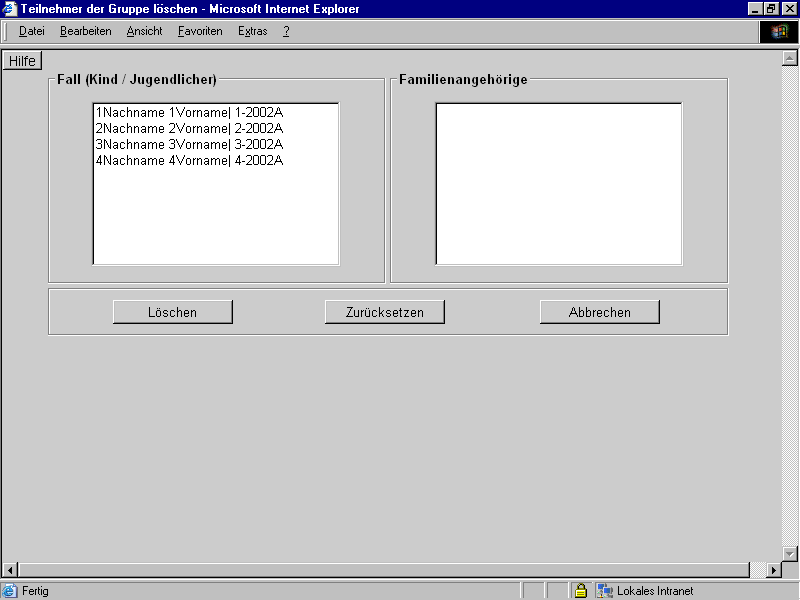Click the horizontal scrollbar right arrow

[x=773, y=570]
